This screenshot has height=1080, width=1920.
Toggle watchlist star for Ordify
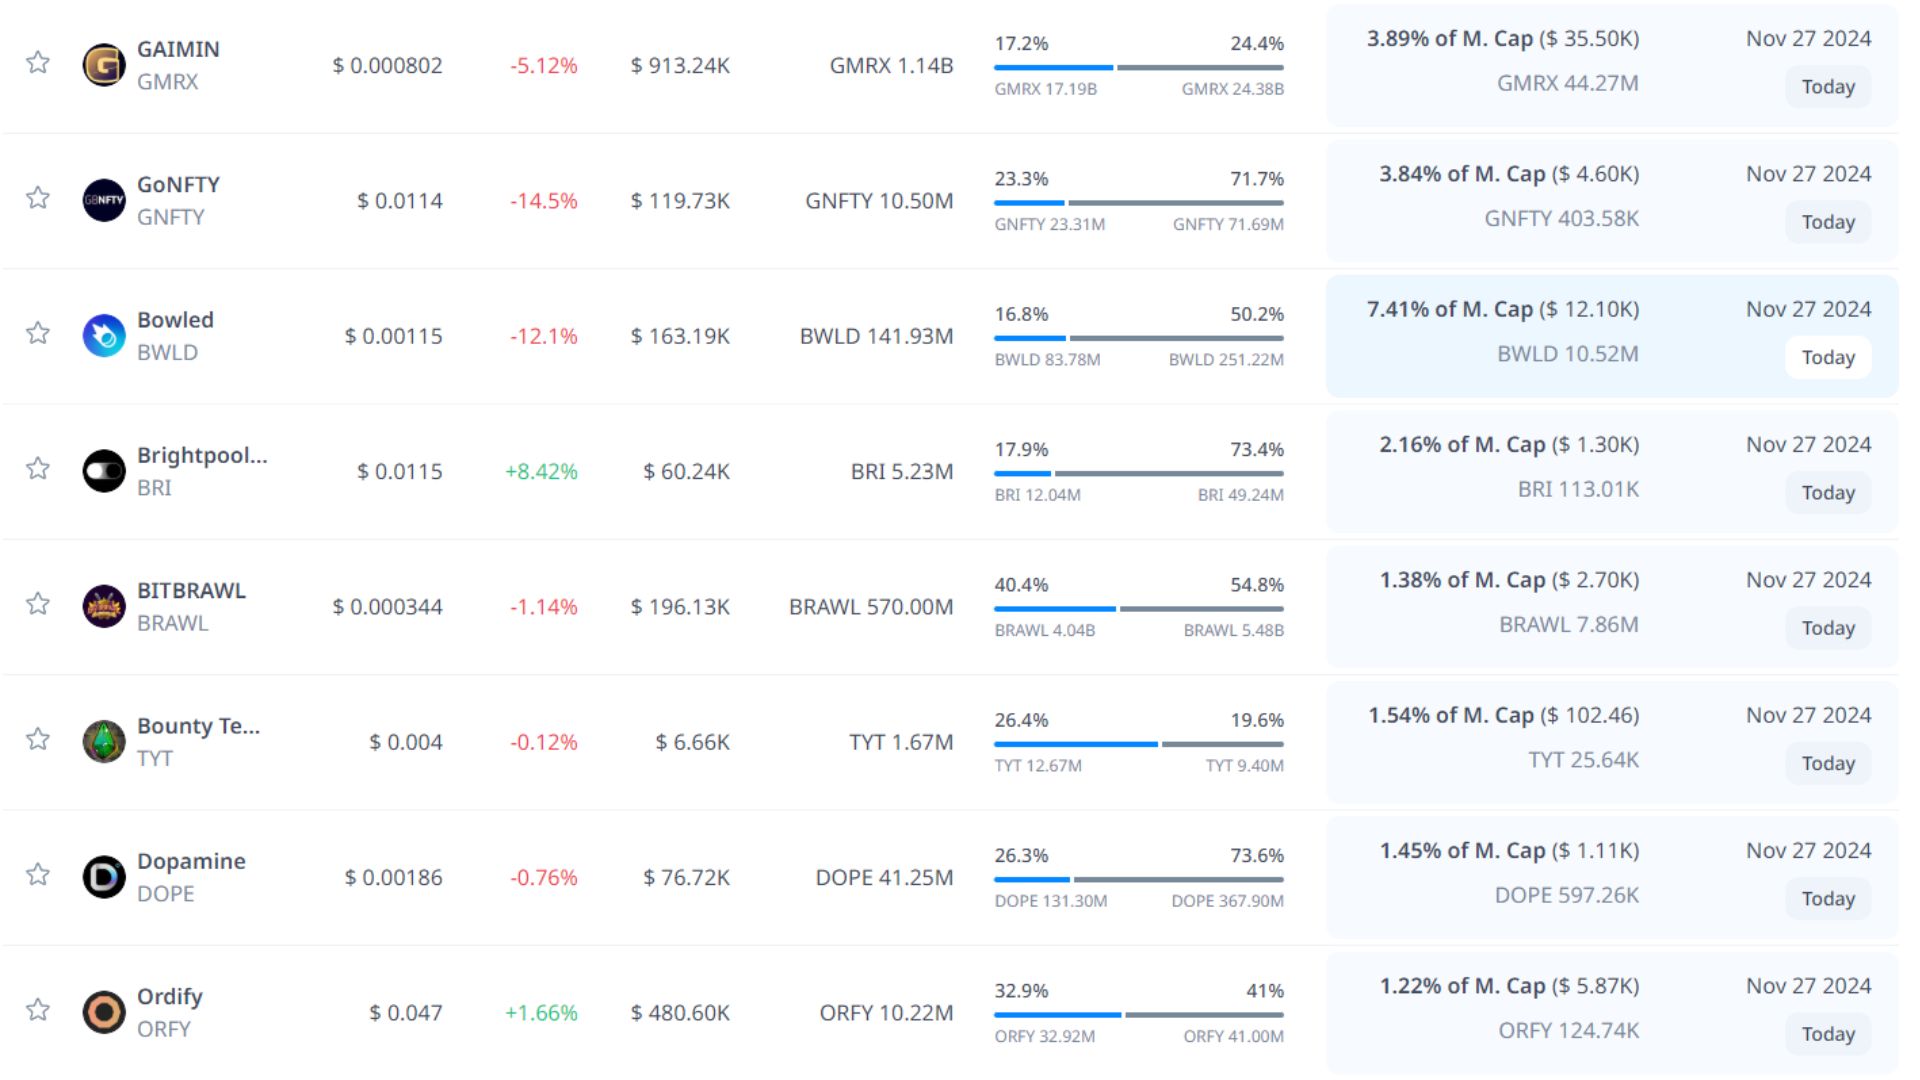pos(38,1009)
